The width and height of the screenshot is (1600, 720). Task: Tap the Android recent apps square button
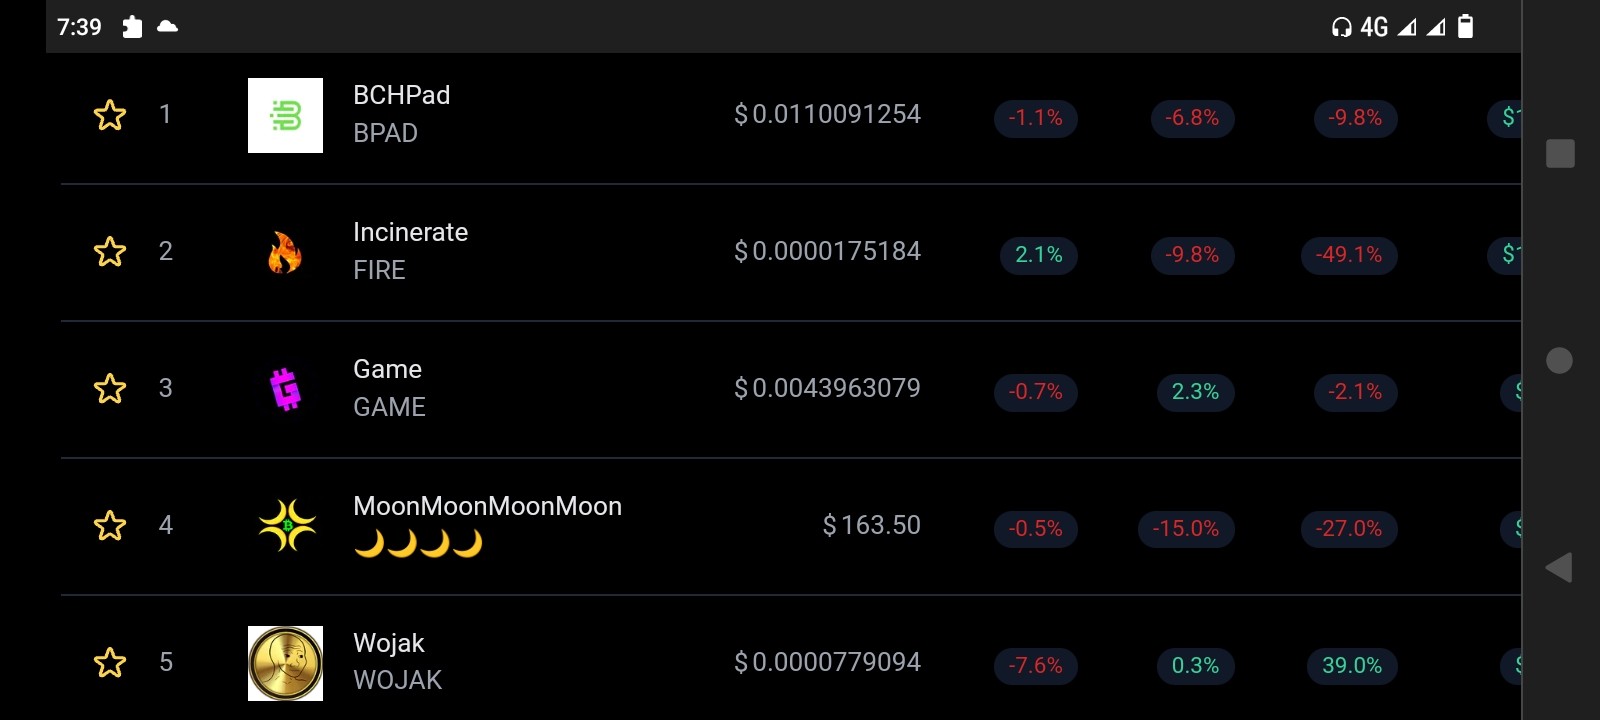coord(1560,153)
